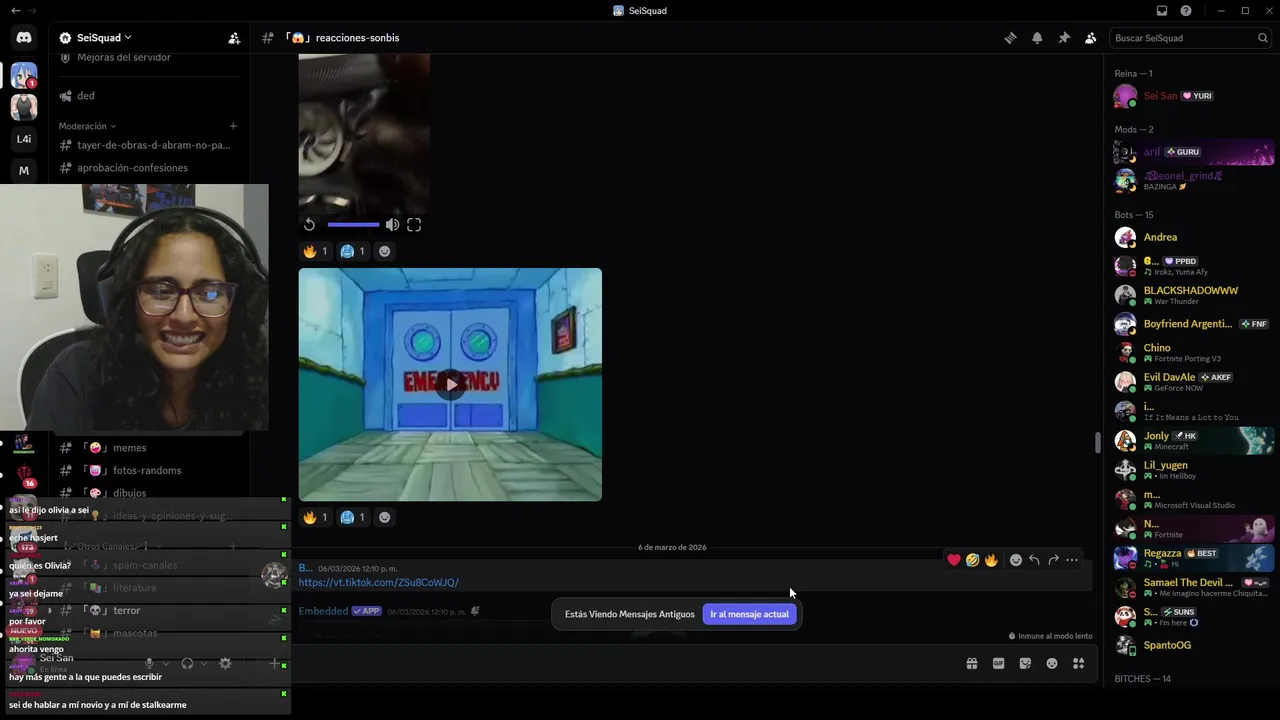This screenshot has height=720, width=1280.
Task: React with heart on hovered message
Action: pyautogui.click(x=954, y=560)
